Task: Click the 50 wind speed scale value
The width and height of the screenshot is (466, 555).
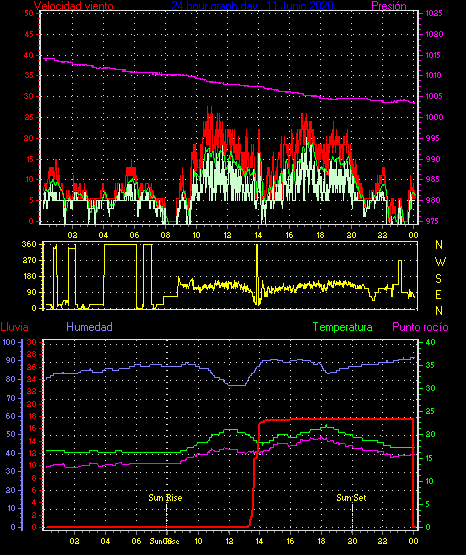Action: [x=29, y=13]
